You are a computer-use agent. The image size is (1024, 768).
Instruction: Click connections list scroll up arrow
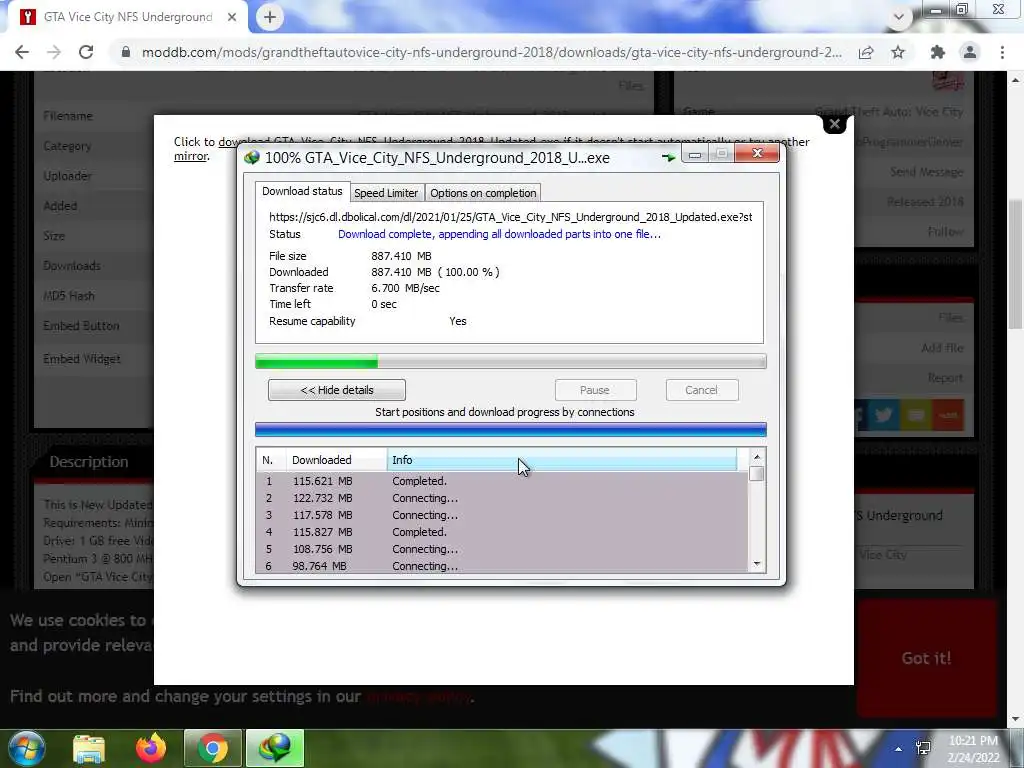point(757,457)
